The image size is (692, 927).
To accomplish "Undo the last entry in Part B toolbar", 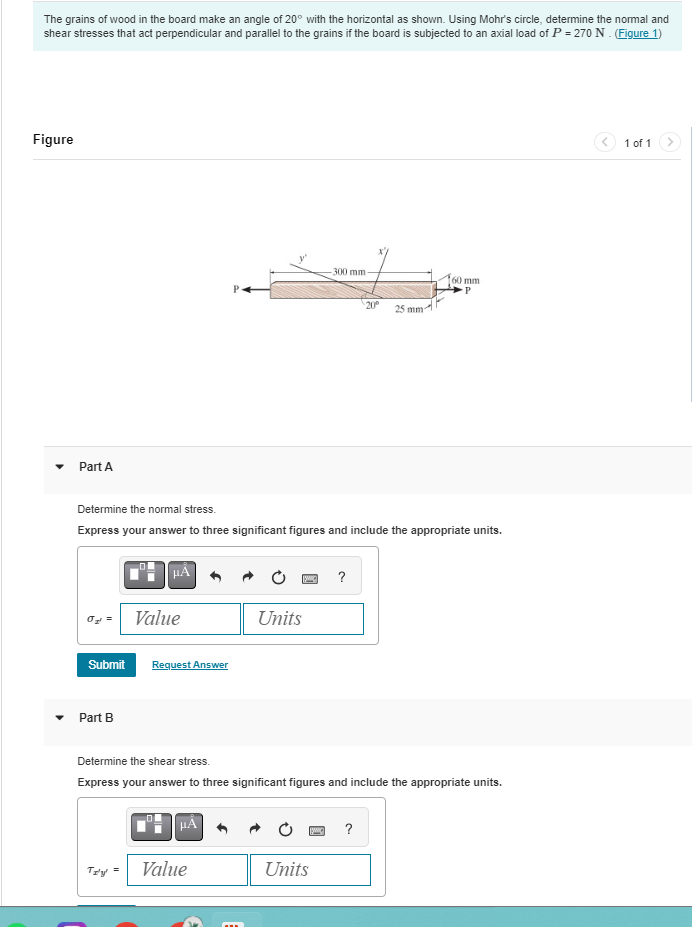I will point(220,827).
